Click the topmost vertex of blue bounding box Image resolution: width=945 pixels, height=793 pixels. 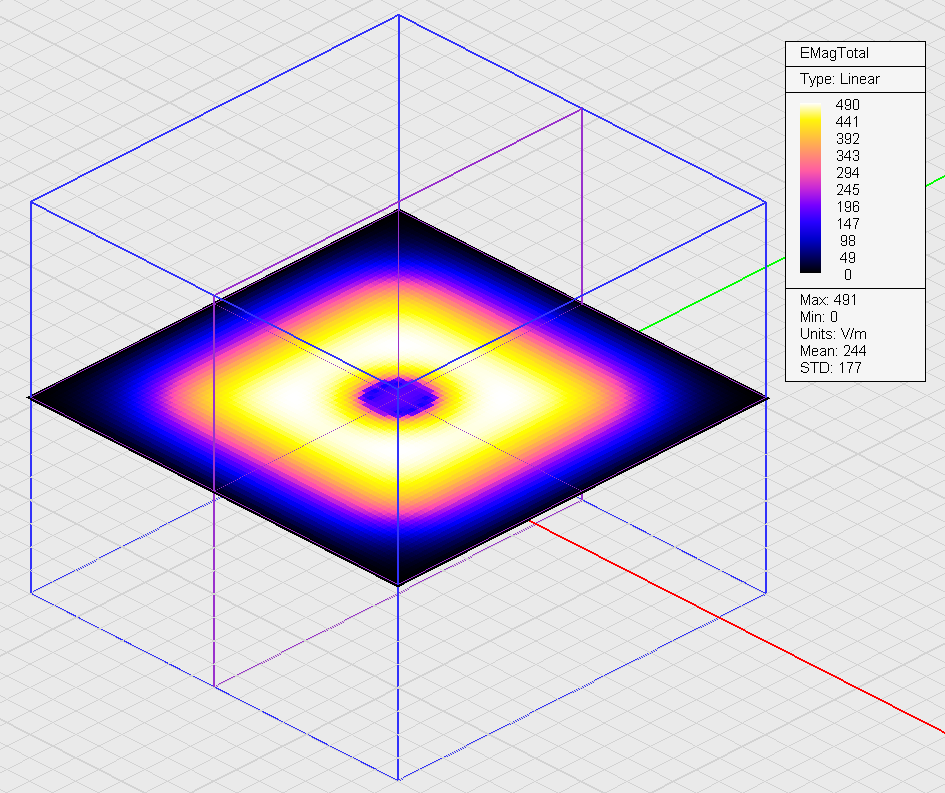click(x=399, y=16)
